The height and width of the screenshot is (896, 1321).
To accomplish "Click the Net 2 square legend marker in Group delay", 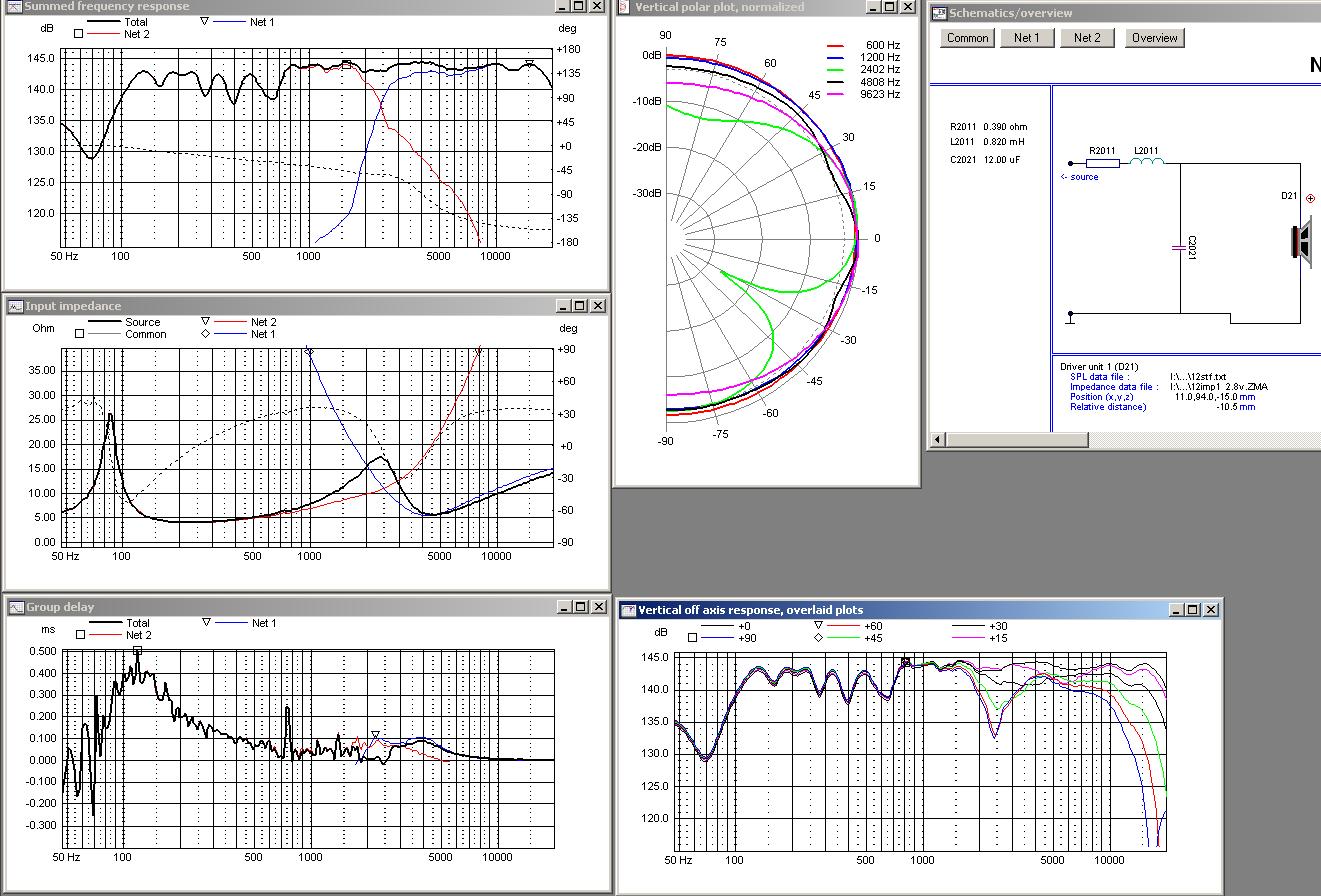I will 80,635.
